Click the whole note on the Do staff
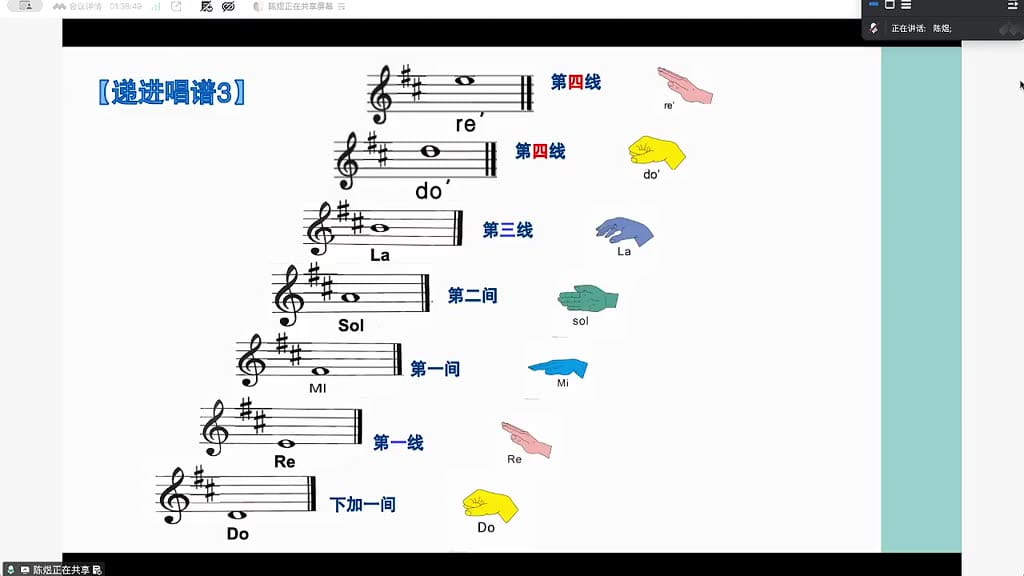This screenshot has height=576, width=1024. pos(237,515)
